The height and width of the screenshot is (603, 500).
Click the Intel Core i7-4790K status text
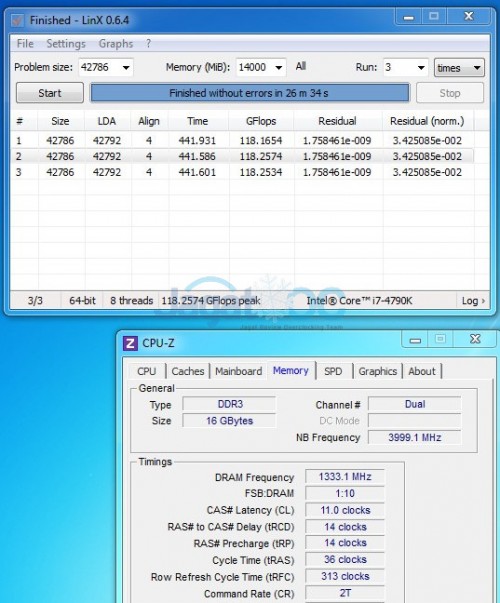coord(359,301)
